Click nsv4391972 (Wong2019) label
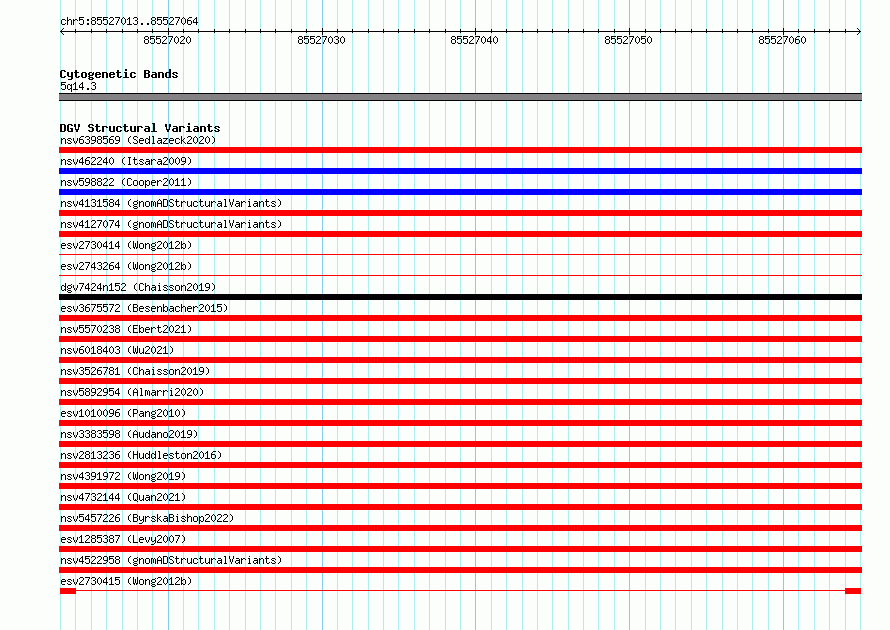Image resolution: width=890 pixels, height=630 pixels. pos(123,476)
